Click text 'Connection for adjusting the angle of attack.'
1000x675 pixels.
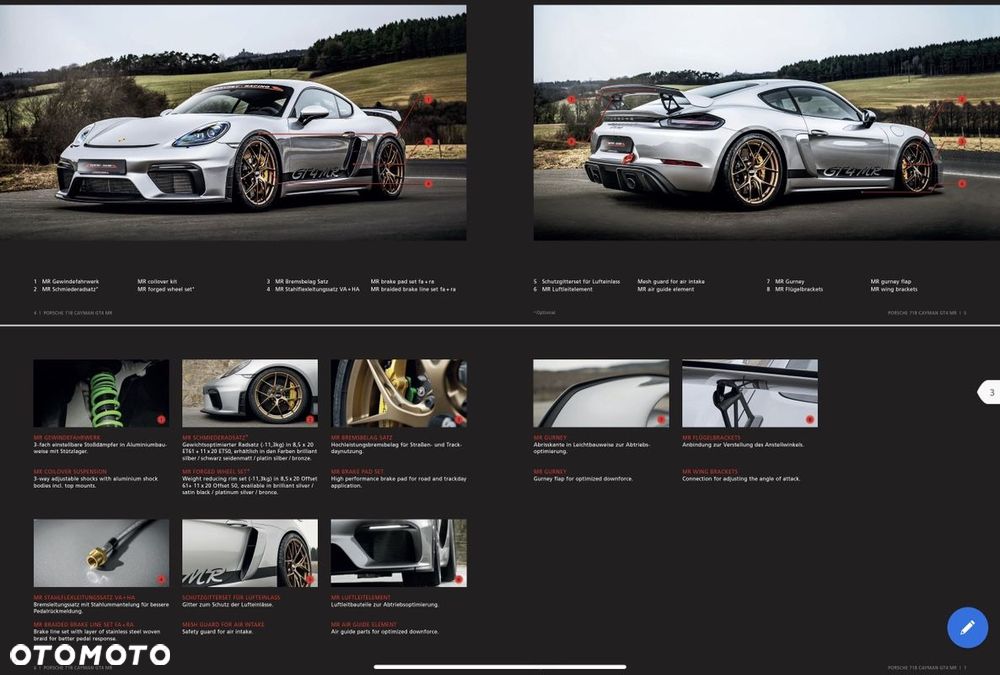click(x=741, y=478)
